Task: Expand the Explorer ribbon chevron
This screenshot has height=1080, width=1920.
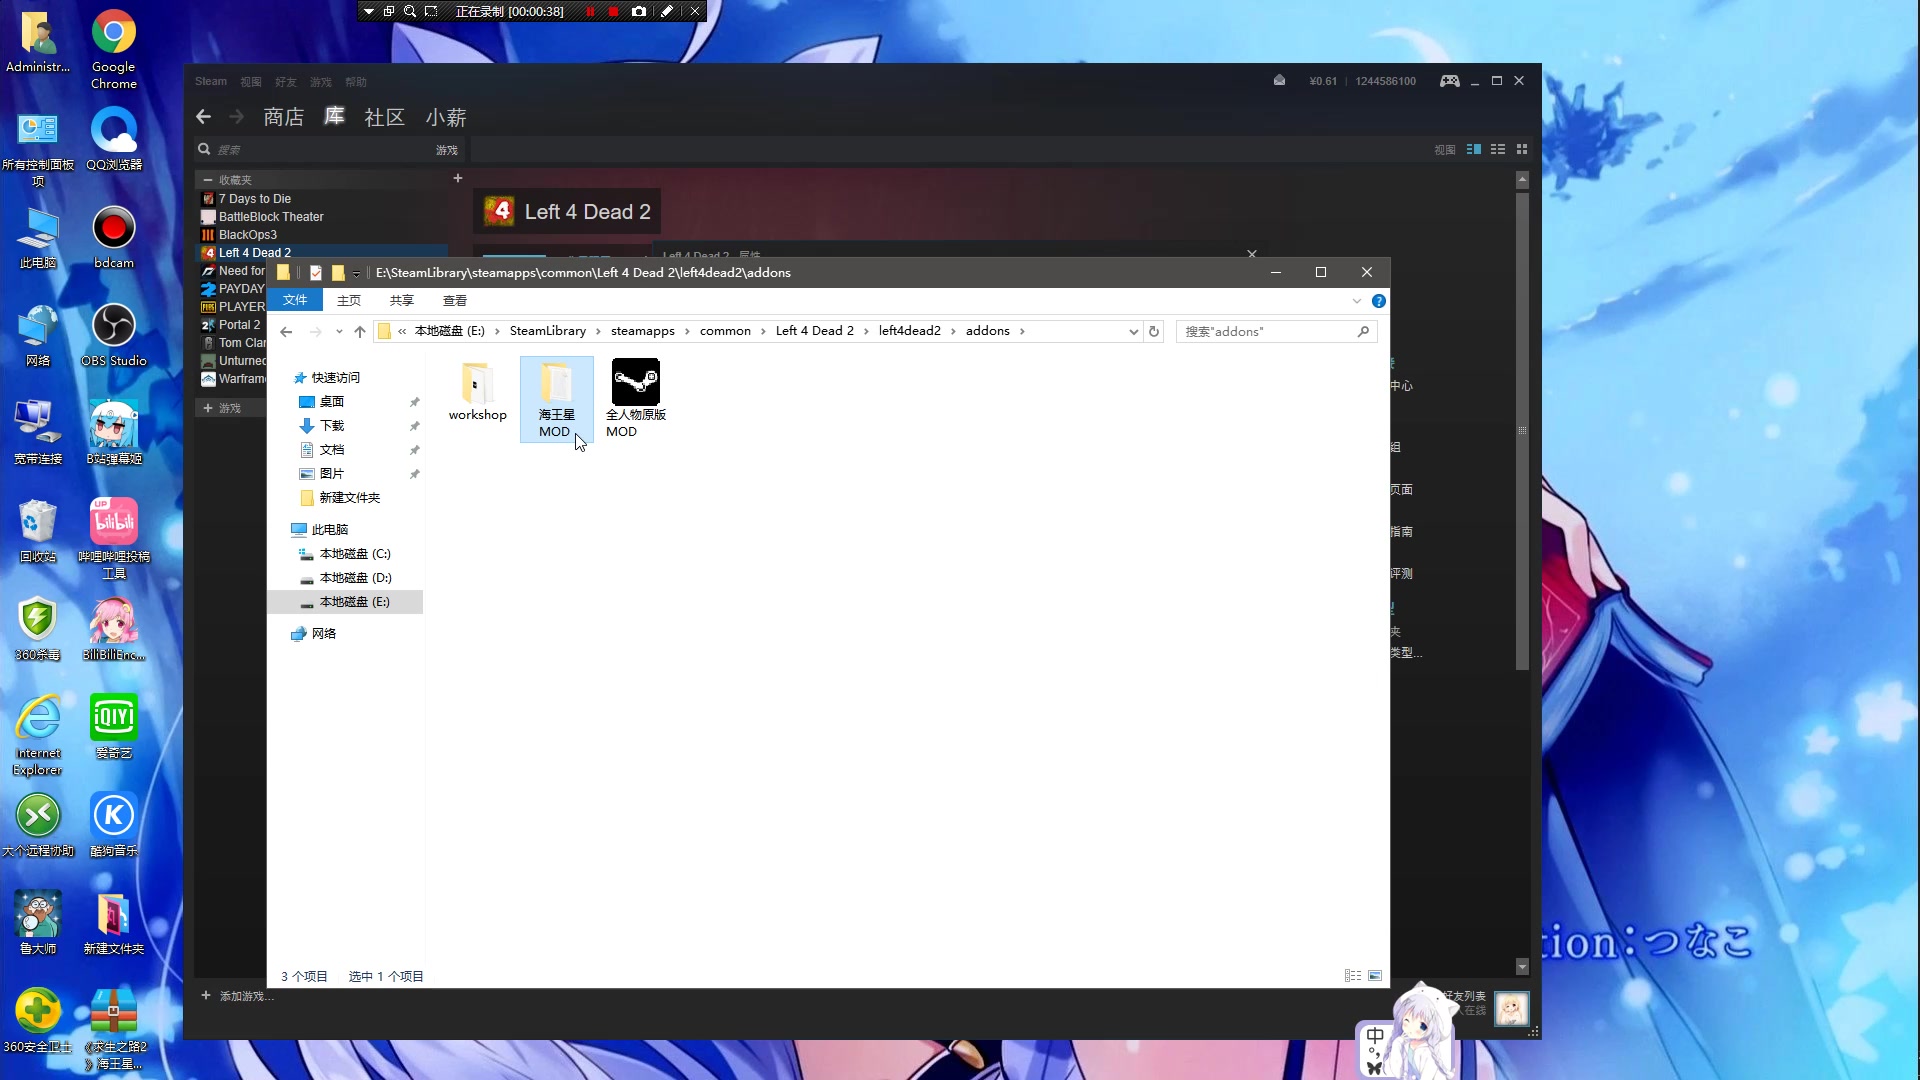Action: 1357,301
